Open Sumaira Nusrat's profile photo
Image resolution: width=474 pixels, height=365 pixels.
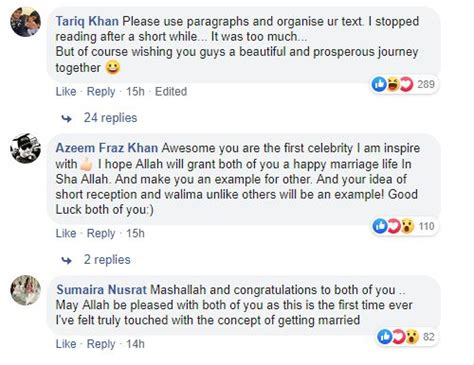coord(25,290)
